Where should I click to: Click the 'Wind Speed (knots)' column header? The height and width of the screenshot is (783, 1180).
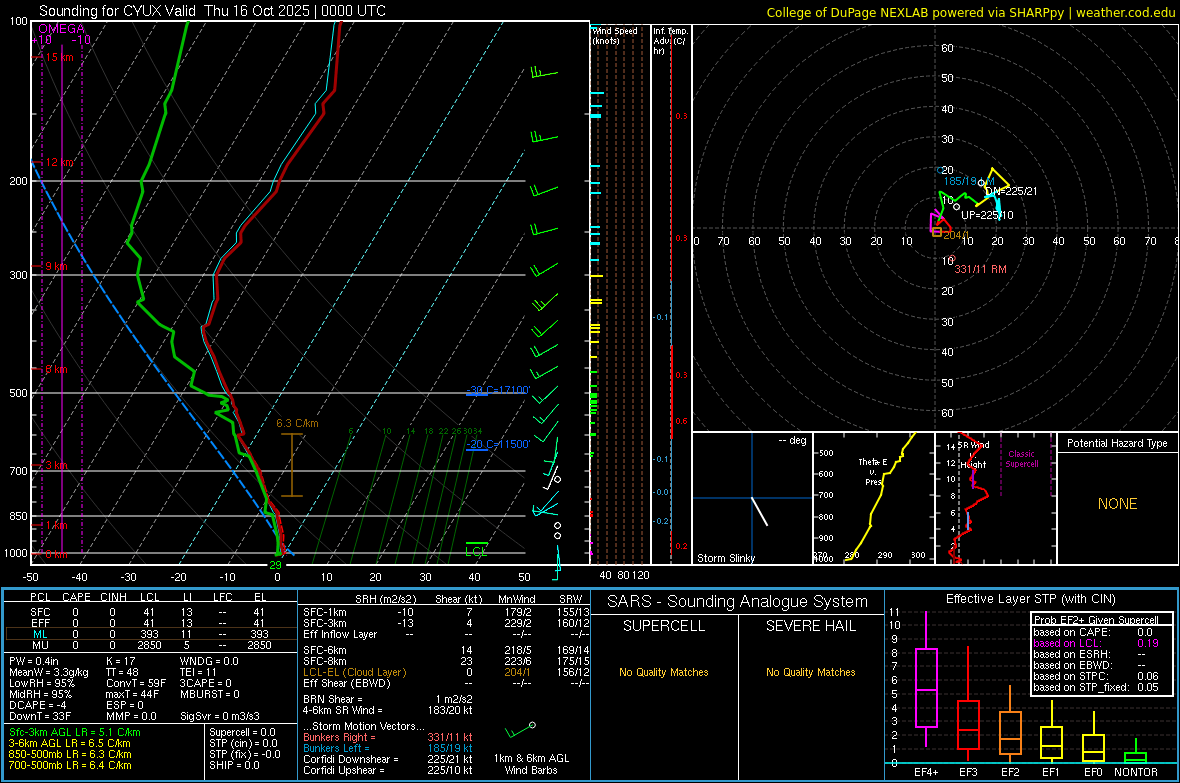click(x=615, y=35)
